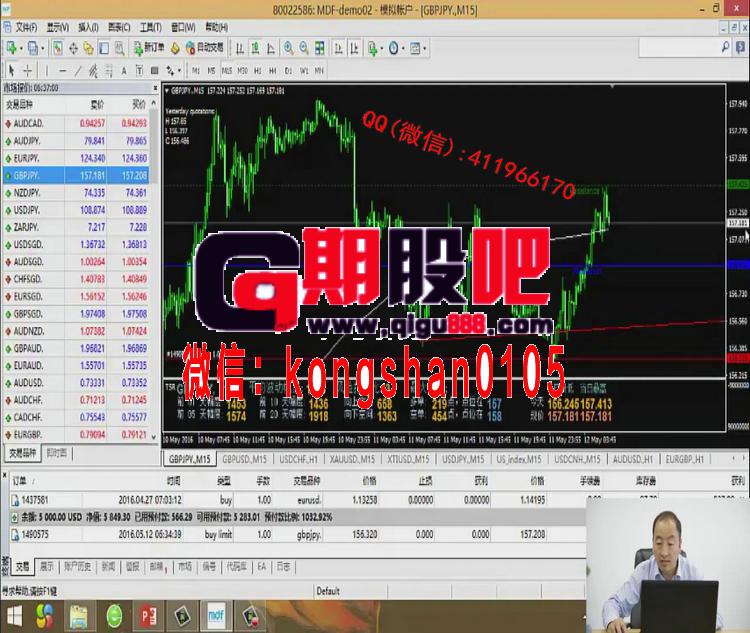The image size is (750, 633).
Task: Expand the Periods dropdown arrow
Action: coord(403,48)
